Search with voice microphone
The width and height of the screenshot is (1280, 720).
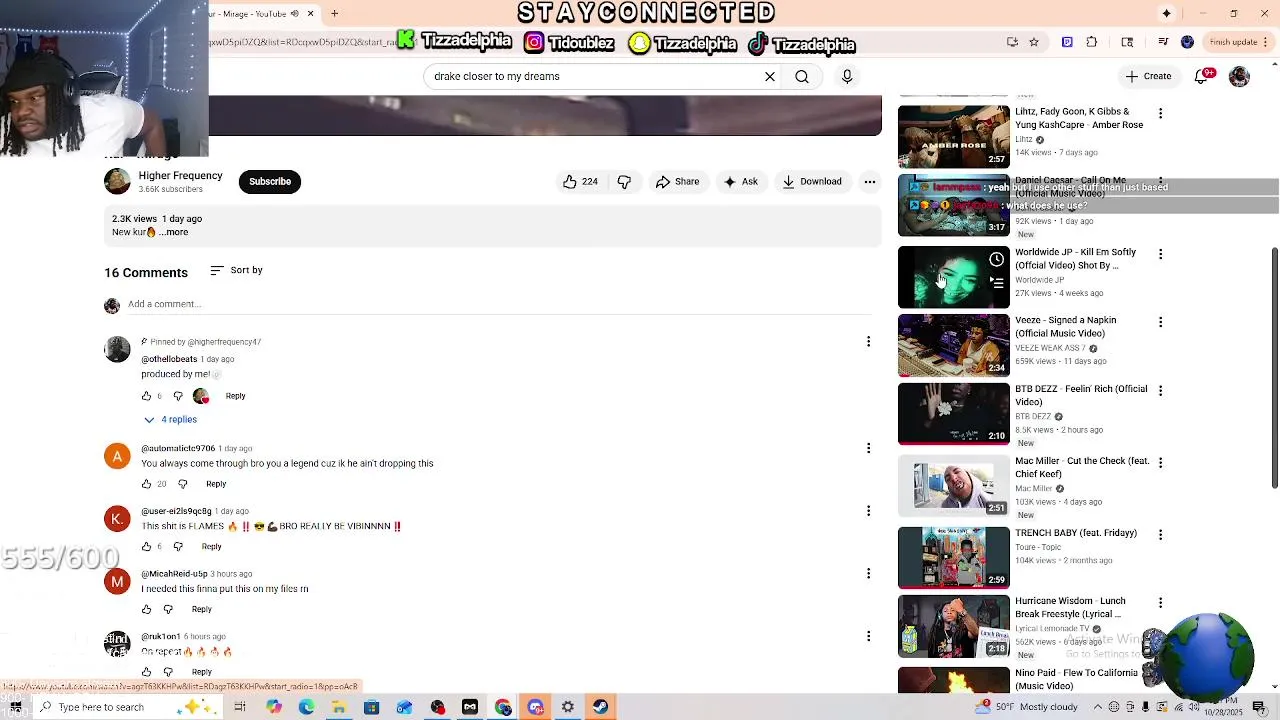tap(847, 76)
